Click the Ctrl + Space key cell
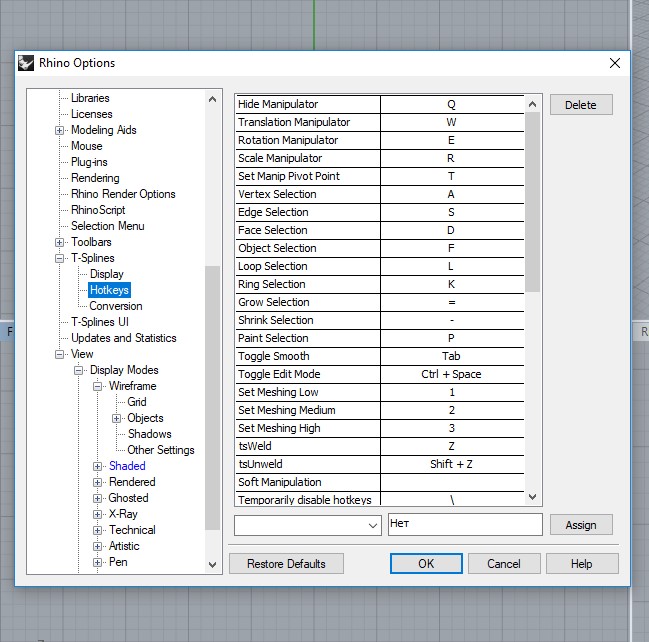 (x=452, y=375)
